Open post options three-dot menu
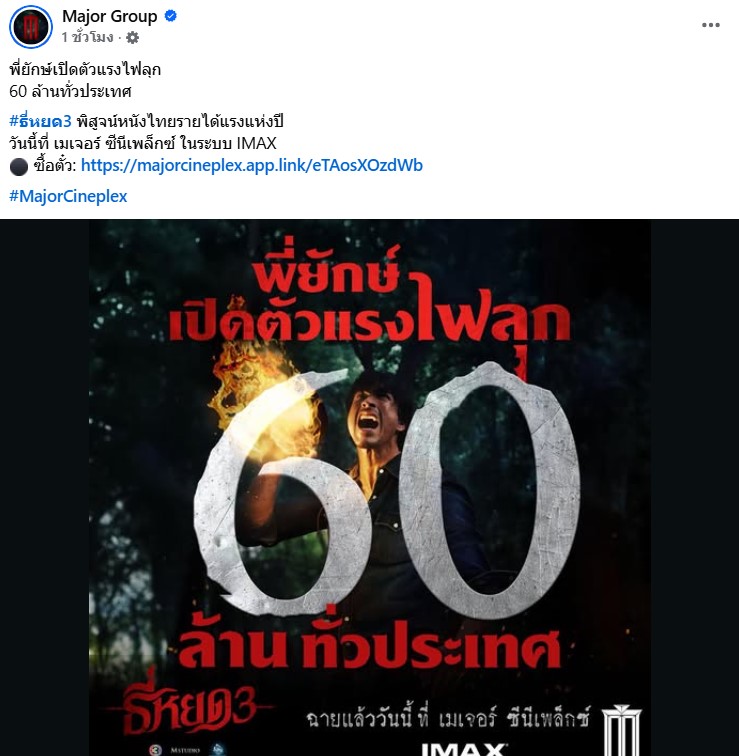This screenshot has width=739, height=756. pos(711,25)
